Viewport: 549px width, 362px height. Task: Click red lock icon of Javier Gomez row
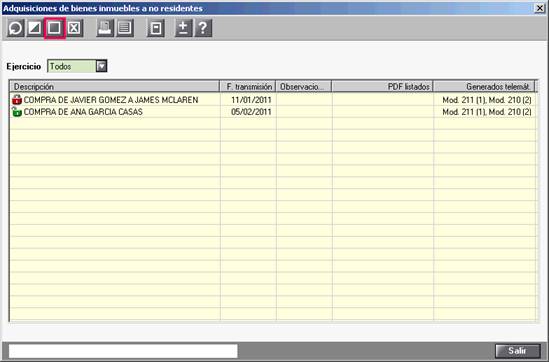point(16,100)
